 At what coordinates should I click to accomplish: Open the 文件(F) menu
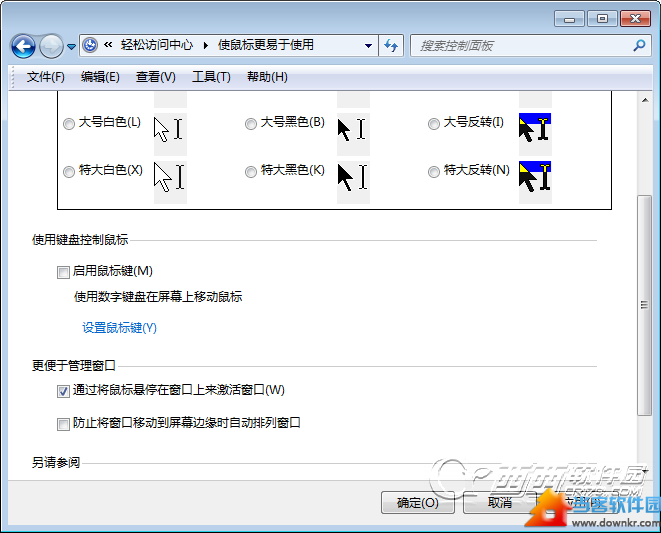click(x=46, y=77)
